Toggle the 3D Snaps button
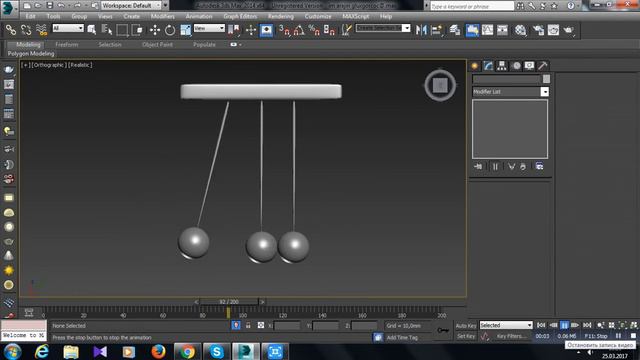The height and width of the screenshot is (360, 640). 284,30
